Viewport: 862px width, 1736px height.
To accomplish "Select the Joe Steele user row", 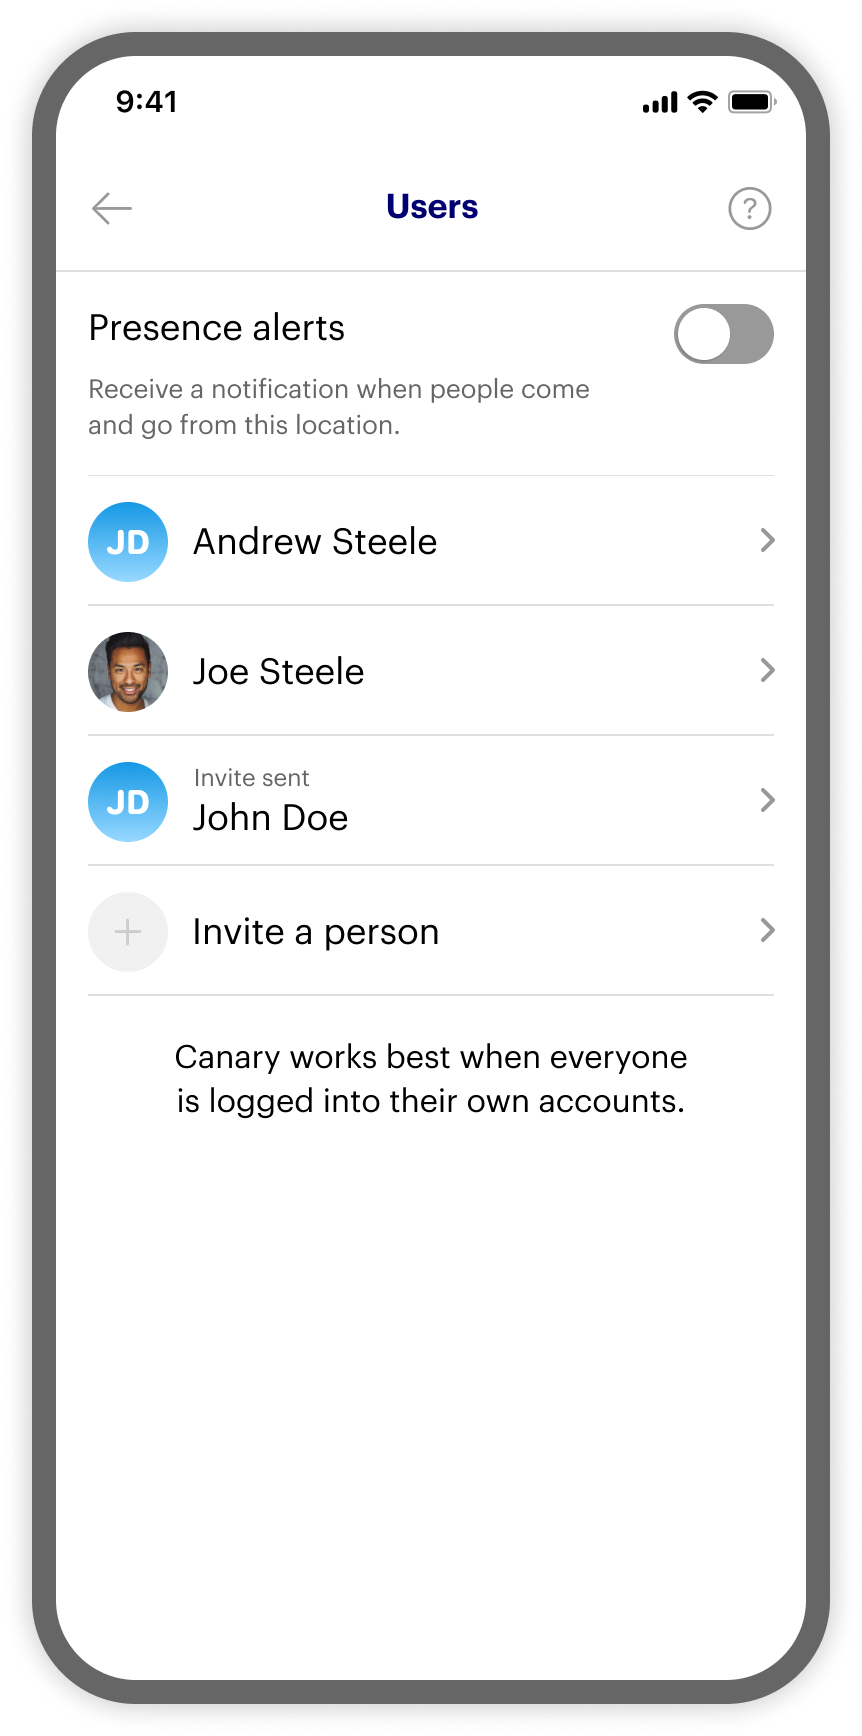I will click(x=431, y=671).
